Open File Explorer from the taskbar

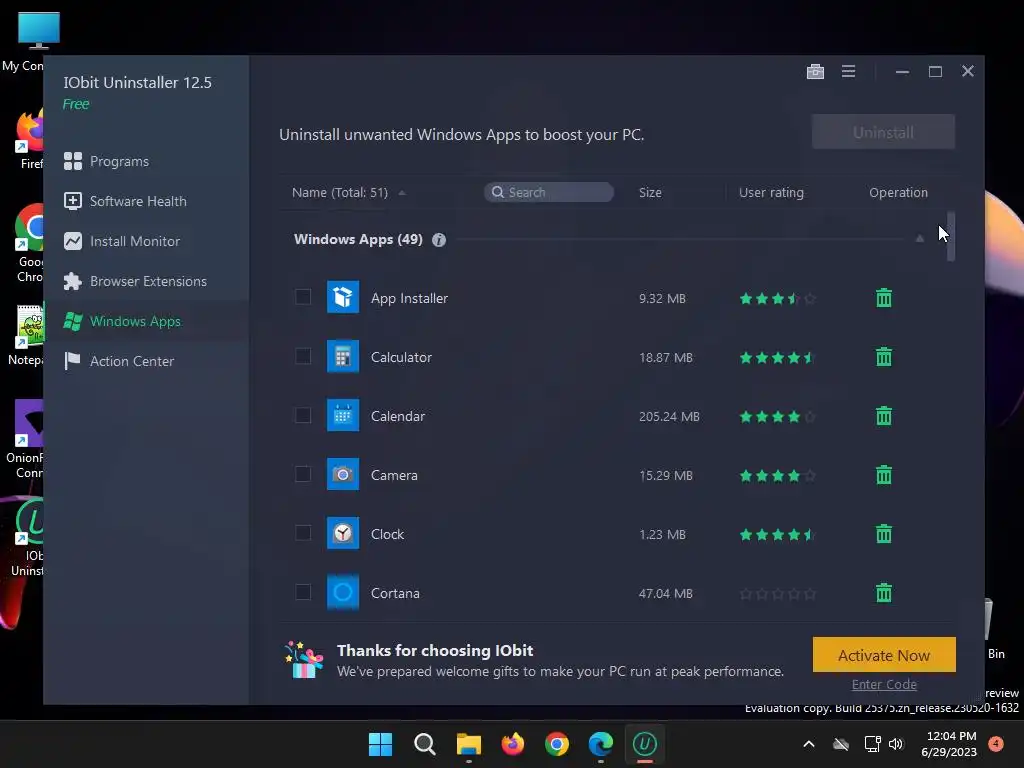coord(468,744)
